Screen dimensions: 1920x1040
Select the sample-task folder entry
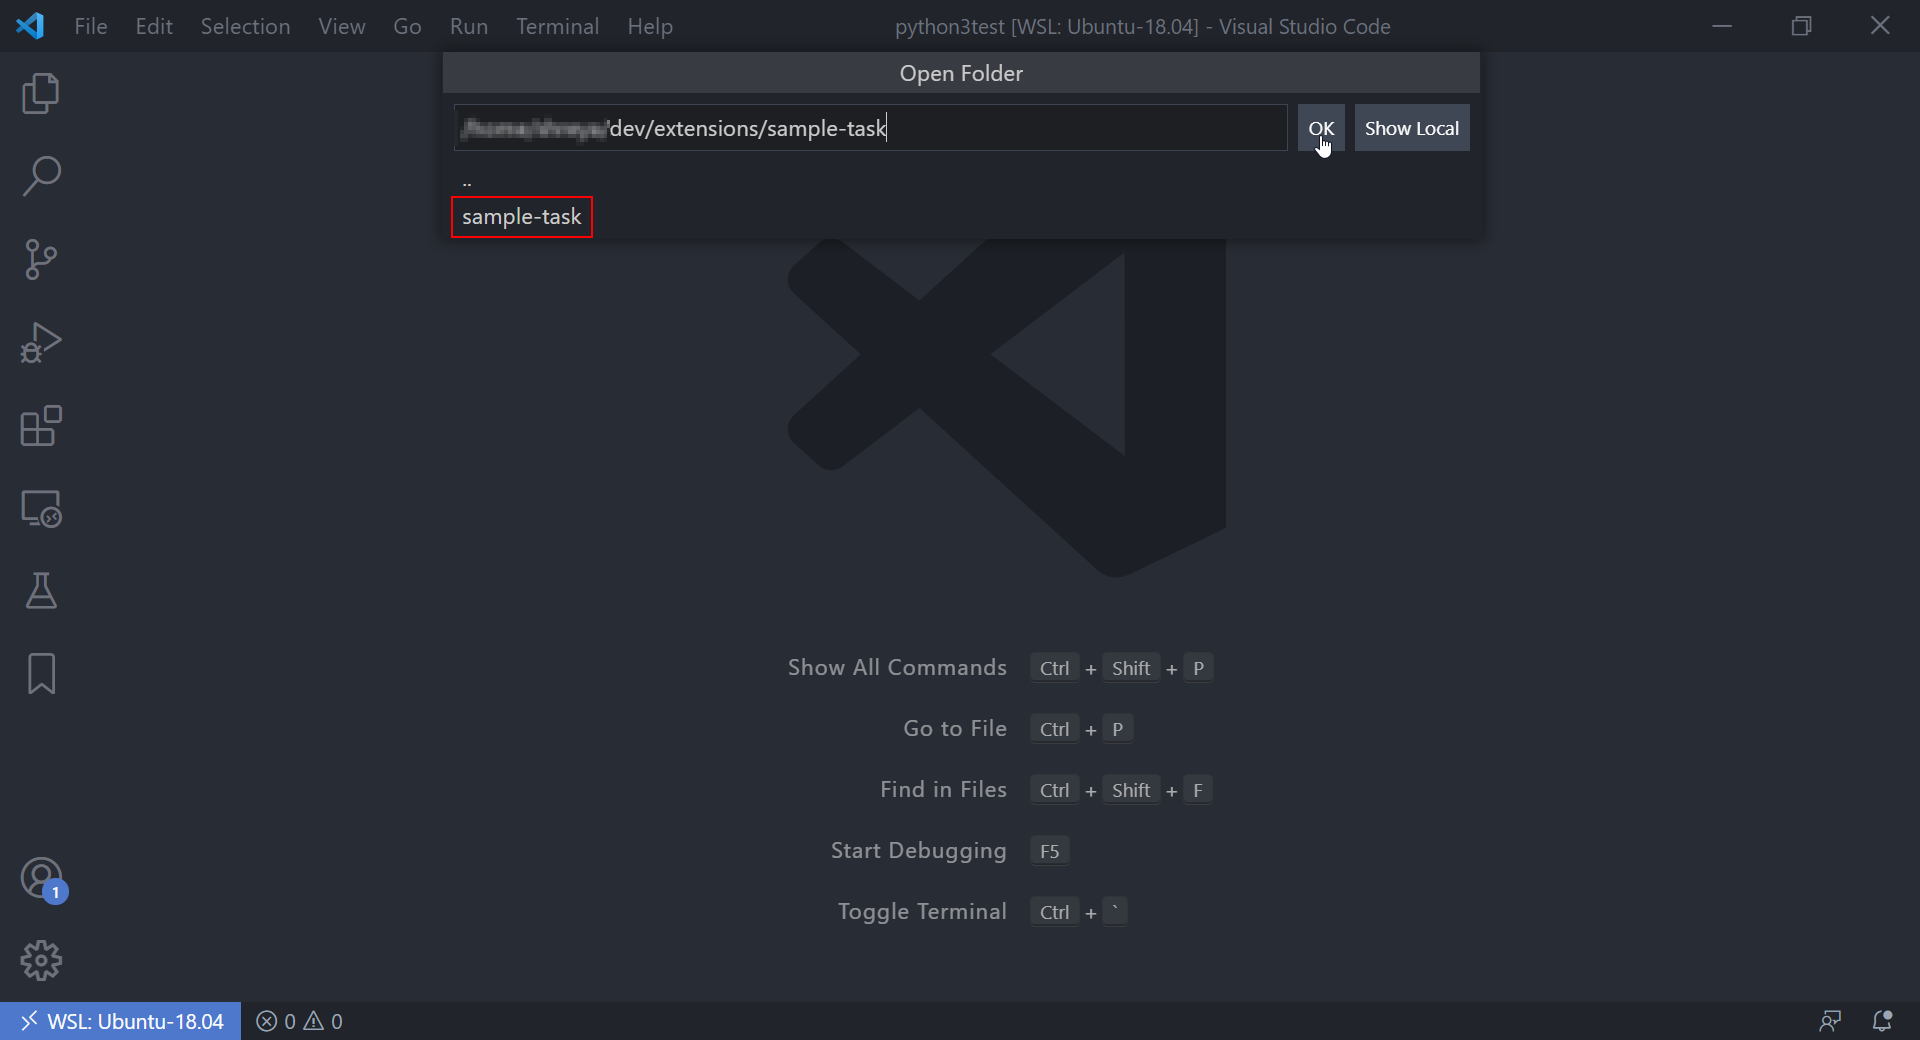click(x=521, y=217)
